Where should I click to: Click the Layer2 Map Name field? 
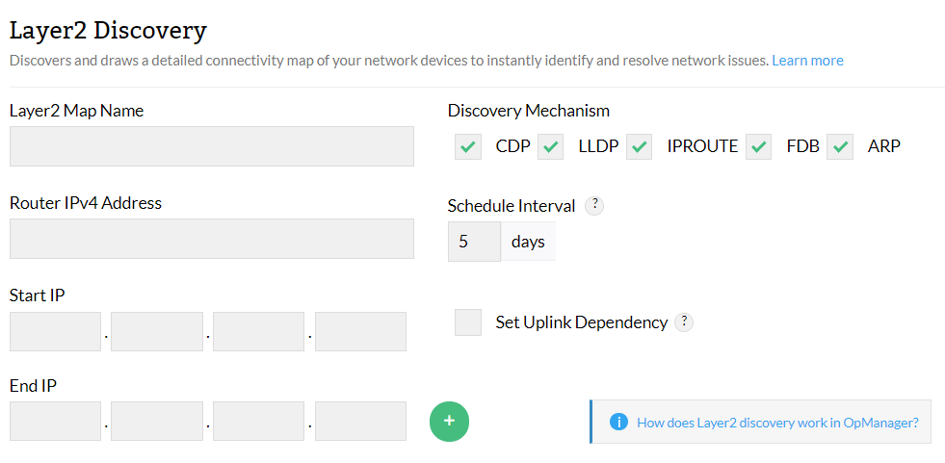[212, 146]
